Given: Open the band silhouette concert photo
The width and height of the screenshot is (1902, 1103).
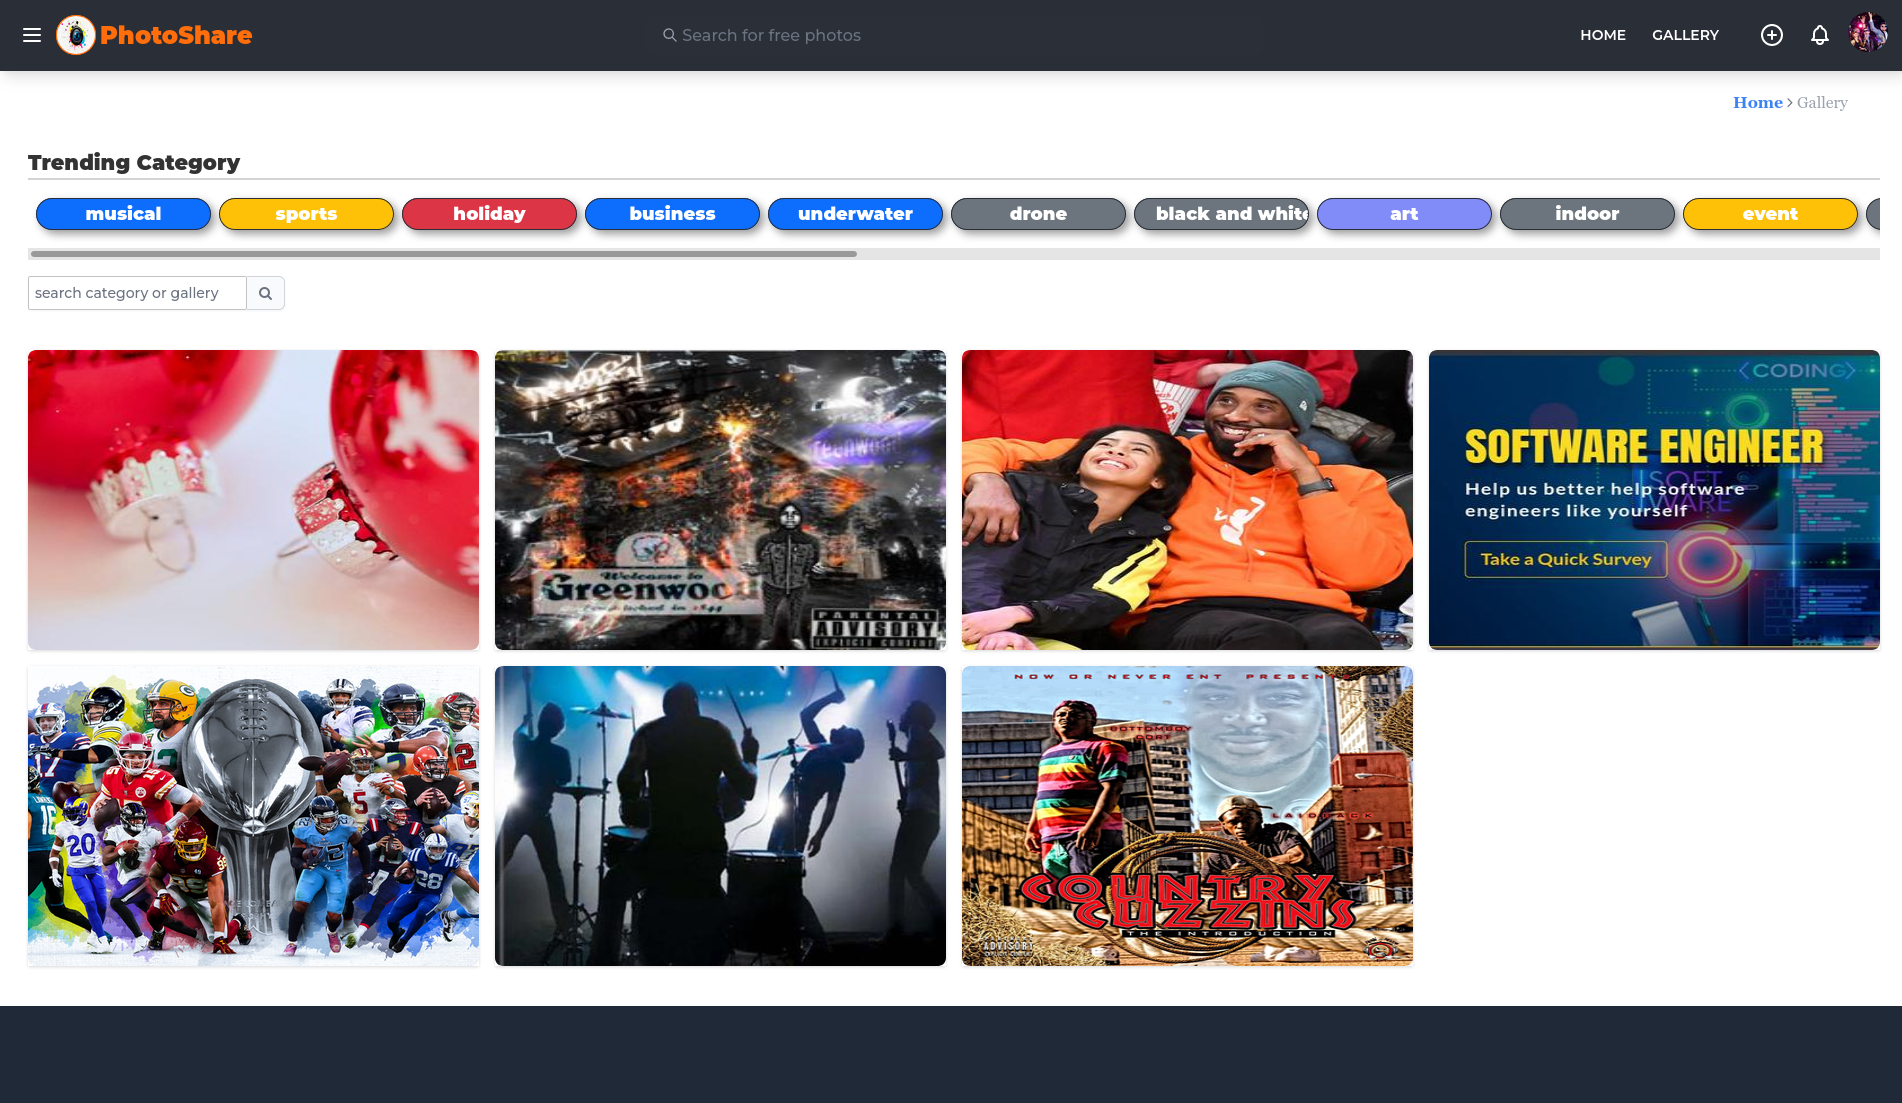Looking at the screenshot, I should coord(720,816).
